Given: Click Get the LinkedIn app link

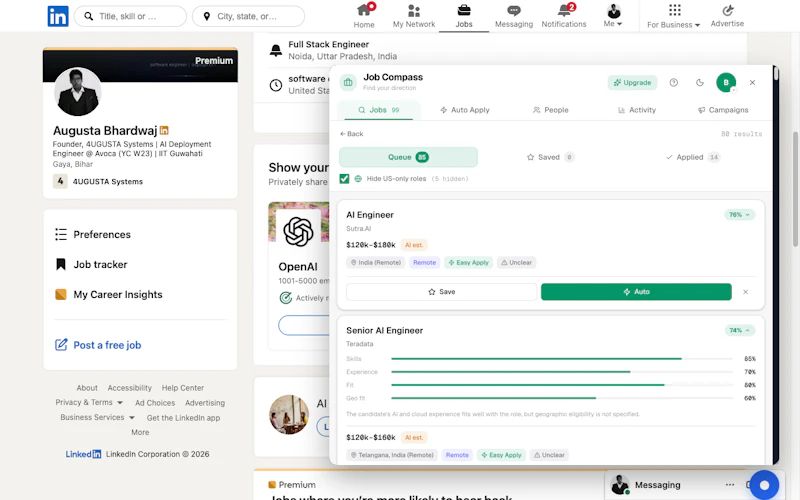Looking at the screenshot, I should click(x=183, y=418).
